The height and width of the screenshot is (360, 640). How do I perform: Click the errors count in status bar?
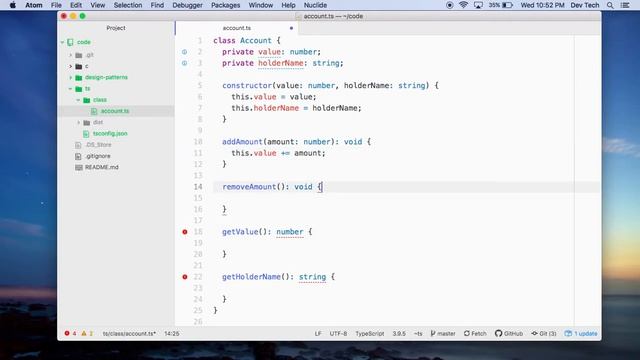(70, 333)
